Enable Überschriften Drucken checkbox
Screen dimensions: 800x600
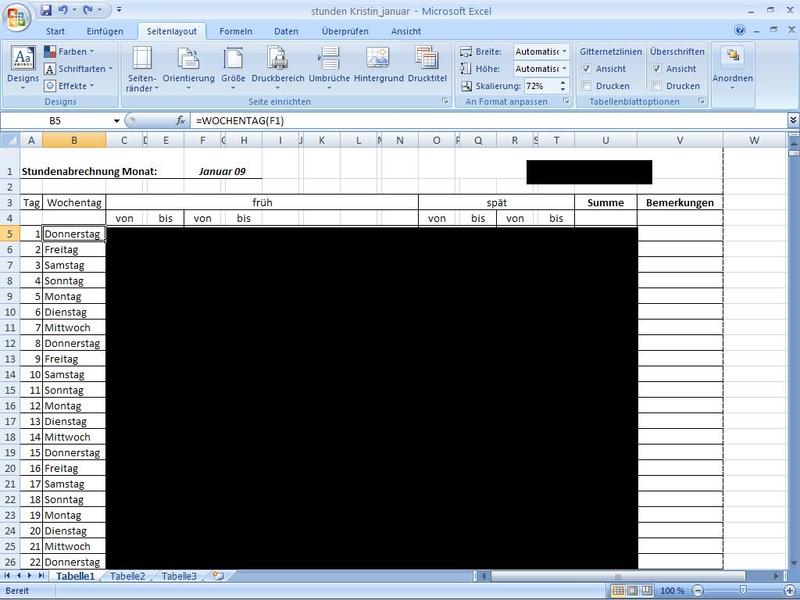(x=657, y=86)
